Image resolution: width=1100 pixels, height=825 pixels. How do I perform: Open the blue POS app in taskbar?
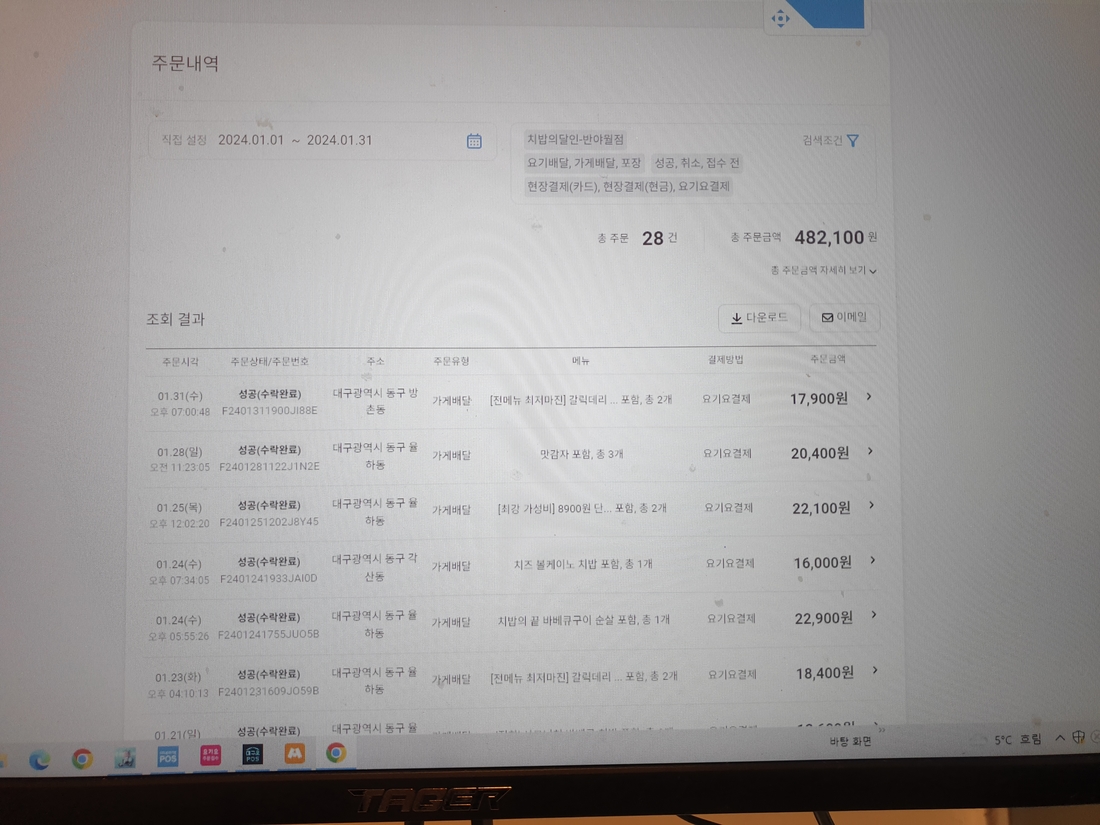click(168, 756)
